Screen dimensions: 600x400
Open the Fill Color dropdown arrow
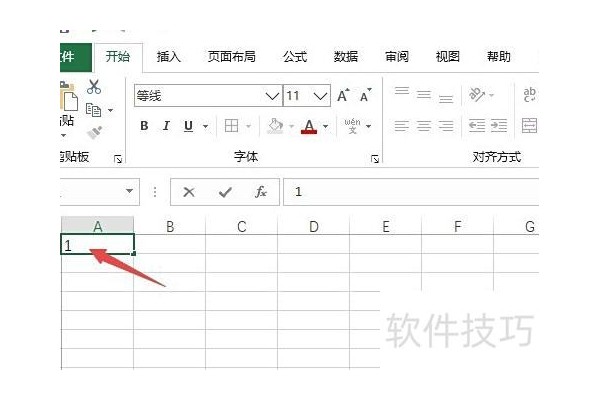pyautogui.click(x=292, y=126)
